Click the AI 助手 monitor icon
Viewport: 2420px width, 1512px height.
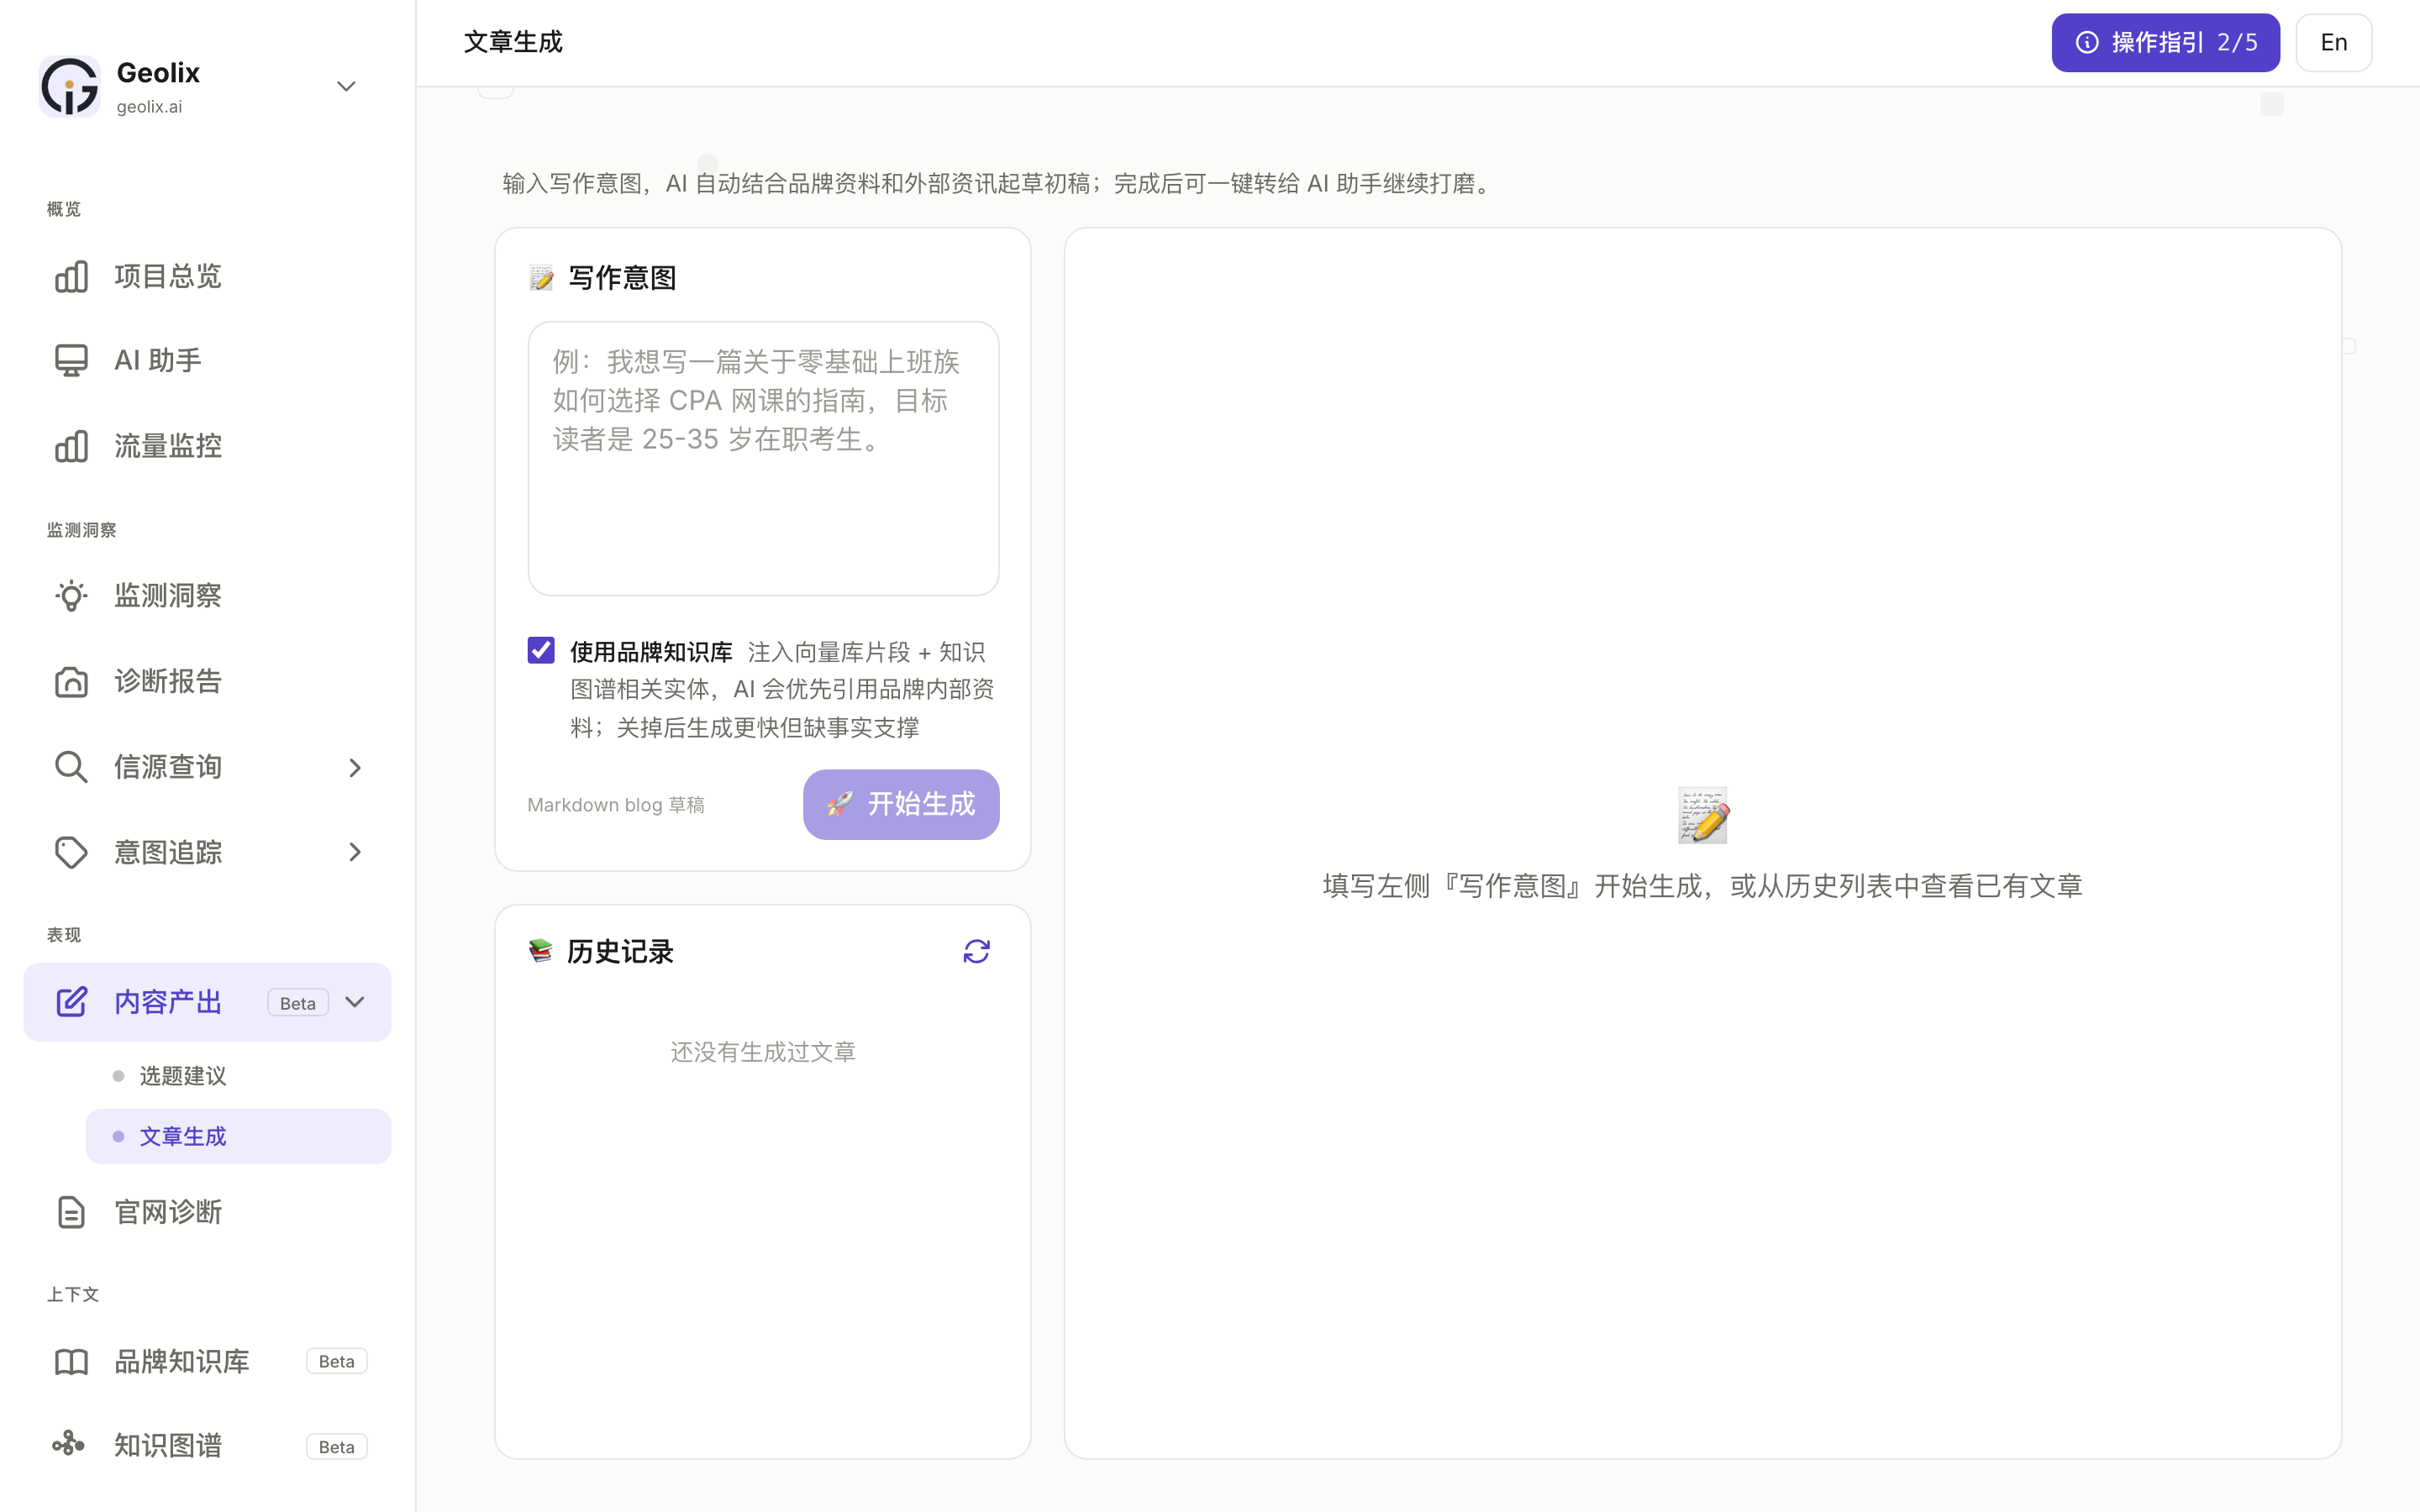pos(71,360)
